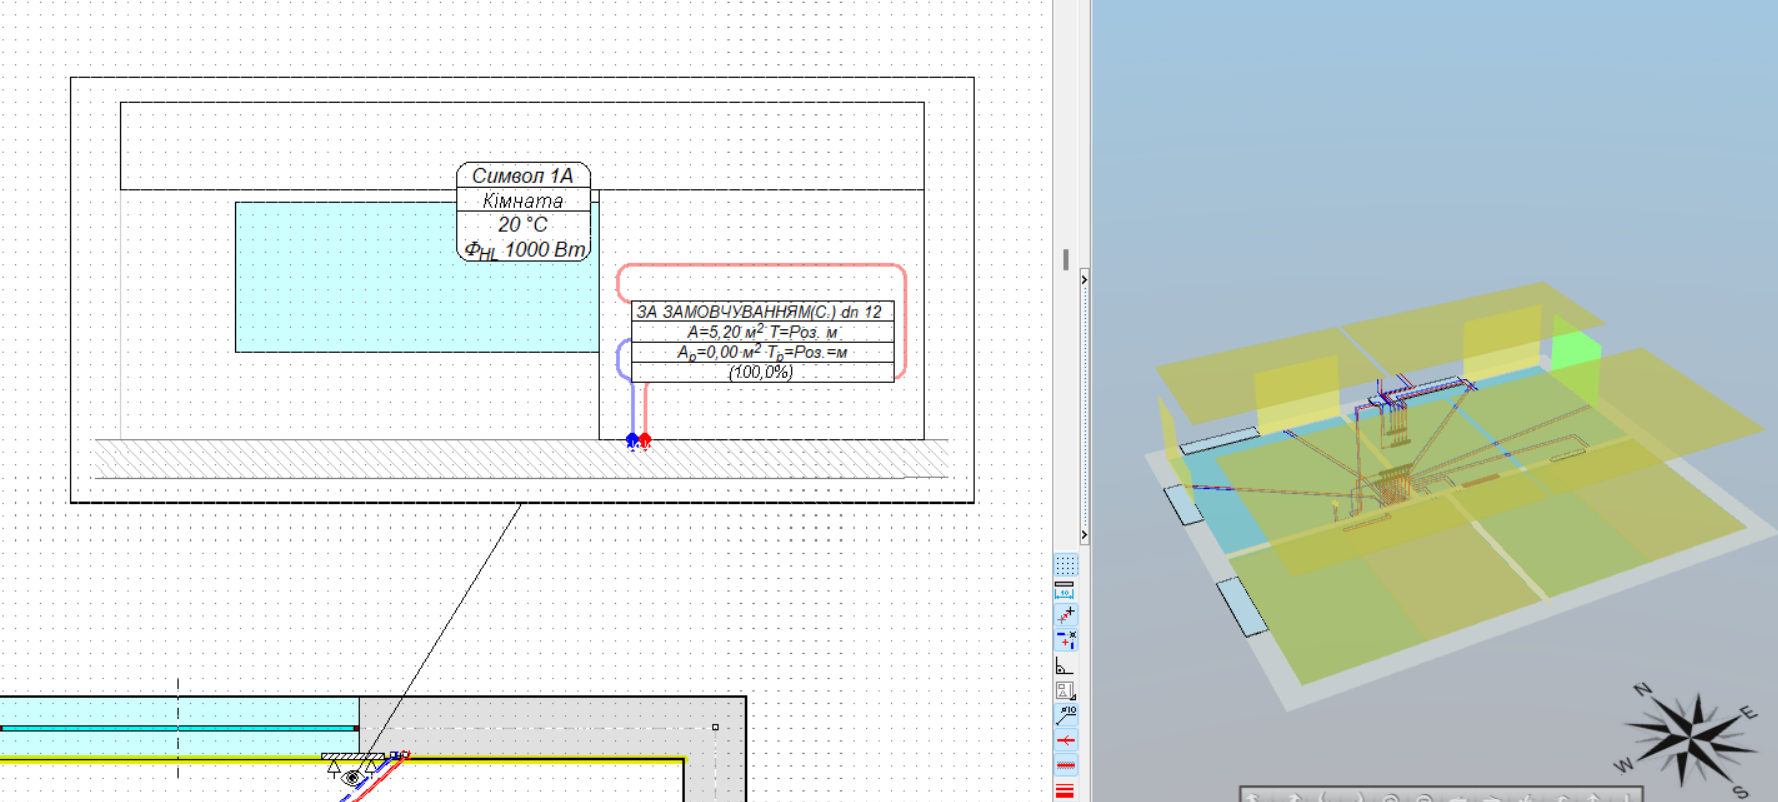The width and height of the screenshot is (1778, 802).
Task: Select the red supply pipe connection point
Action: pos(646,440)
